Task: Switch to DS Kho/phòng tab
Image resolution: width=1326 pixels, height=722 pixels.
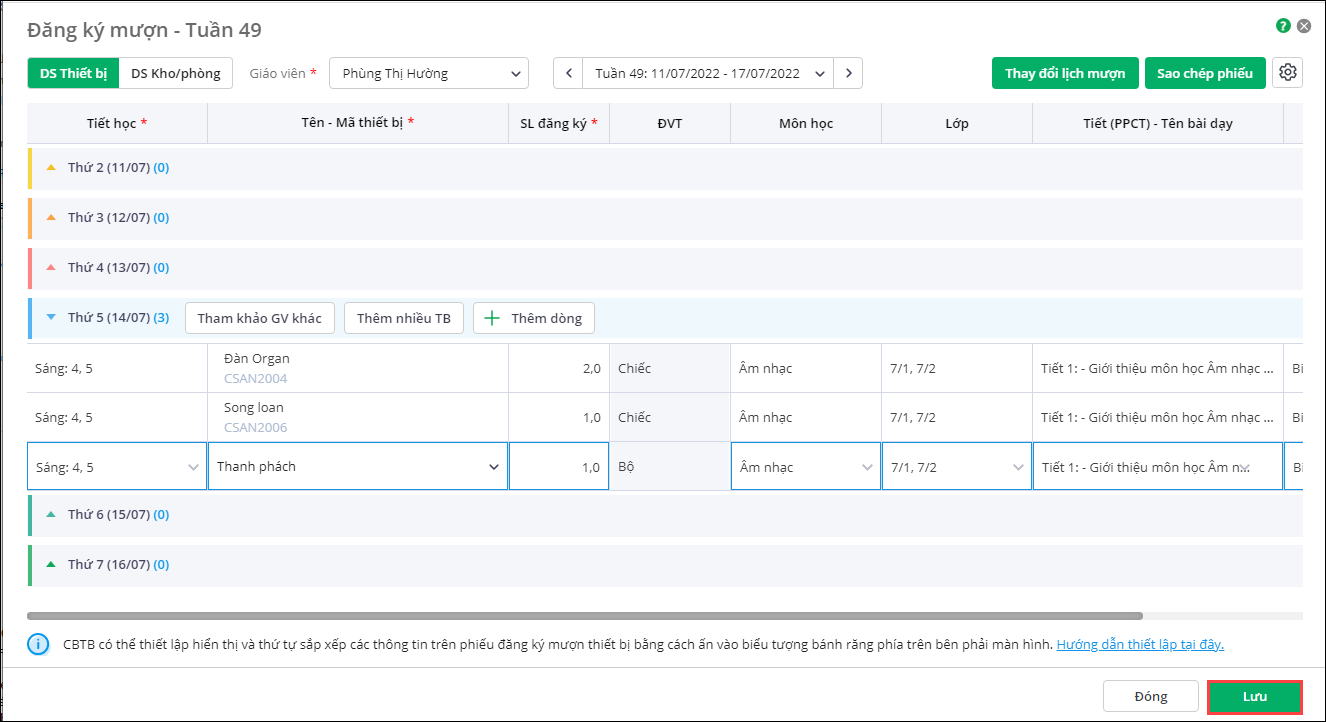Action: pos(176,73)
